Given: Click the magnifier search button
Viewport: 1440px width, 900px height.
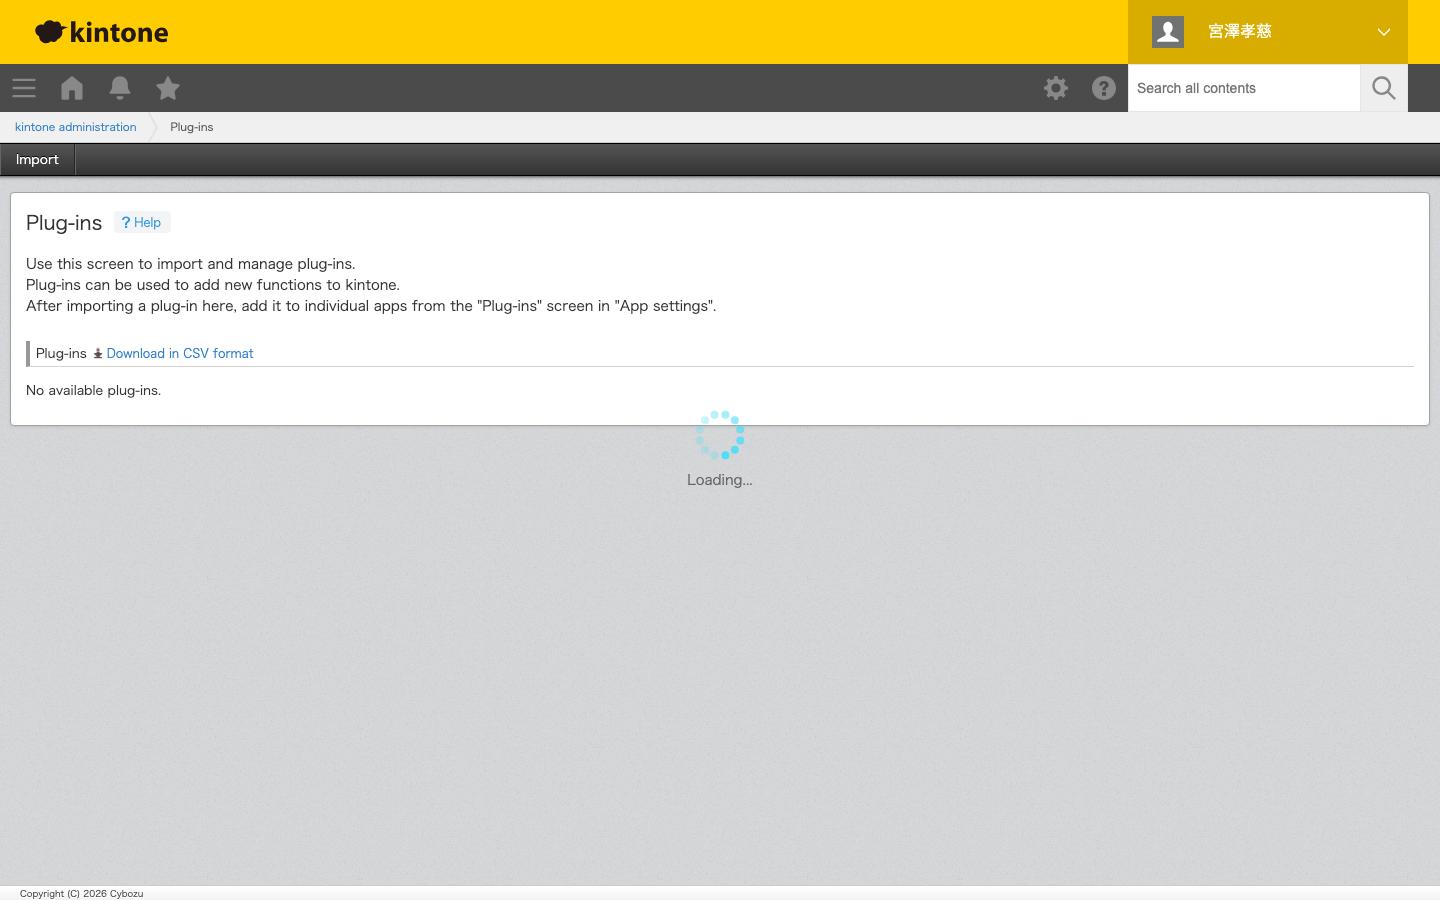Looking at the screenshot, I should point(1384,88).
